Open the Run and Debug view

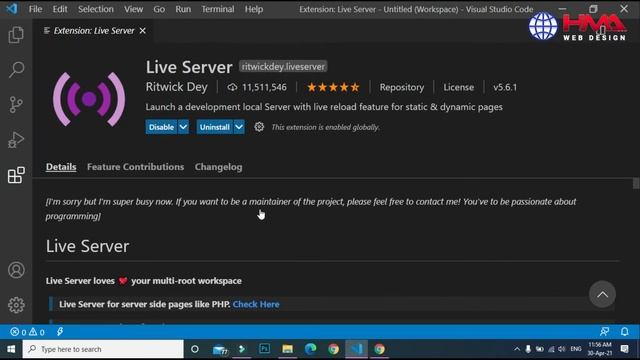[x=16, y=140]
